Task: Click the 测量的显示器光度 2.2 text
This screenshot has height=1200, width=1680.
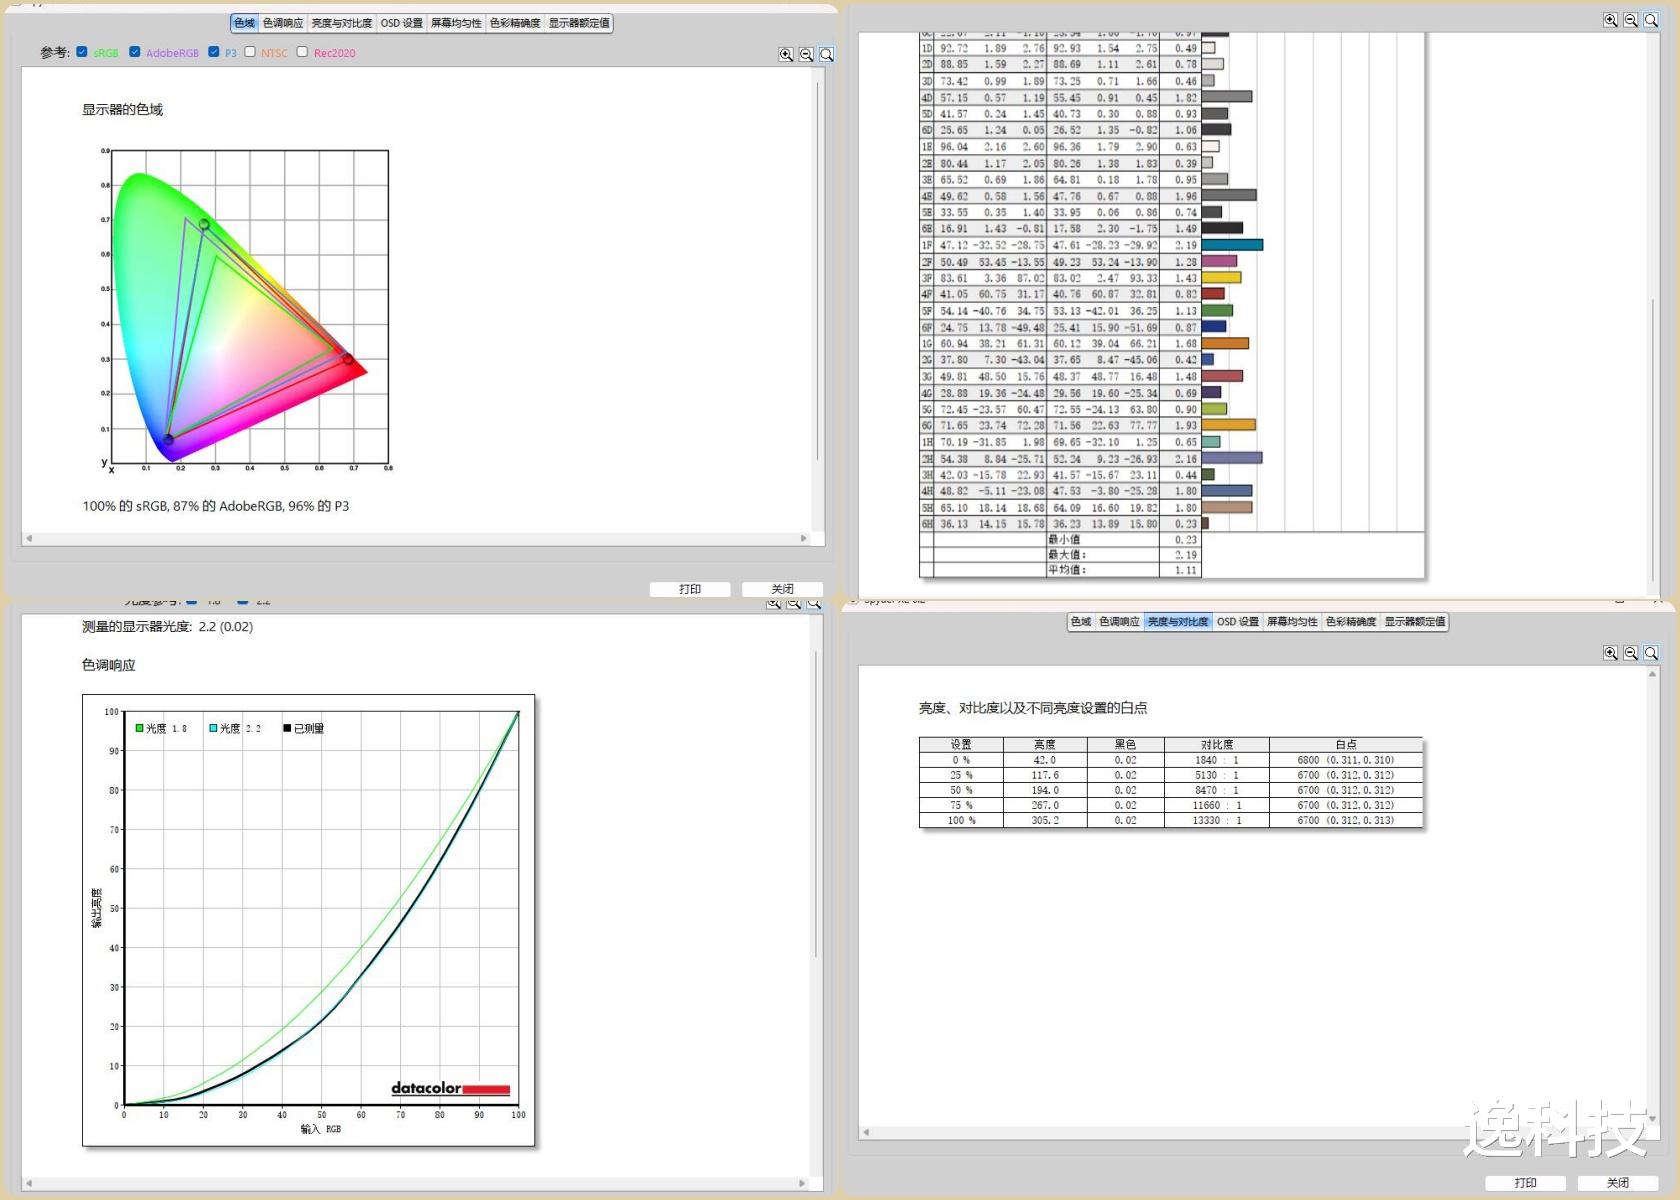Action: pos(167,627)
